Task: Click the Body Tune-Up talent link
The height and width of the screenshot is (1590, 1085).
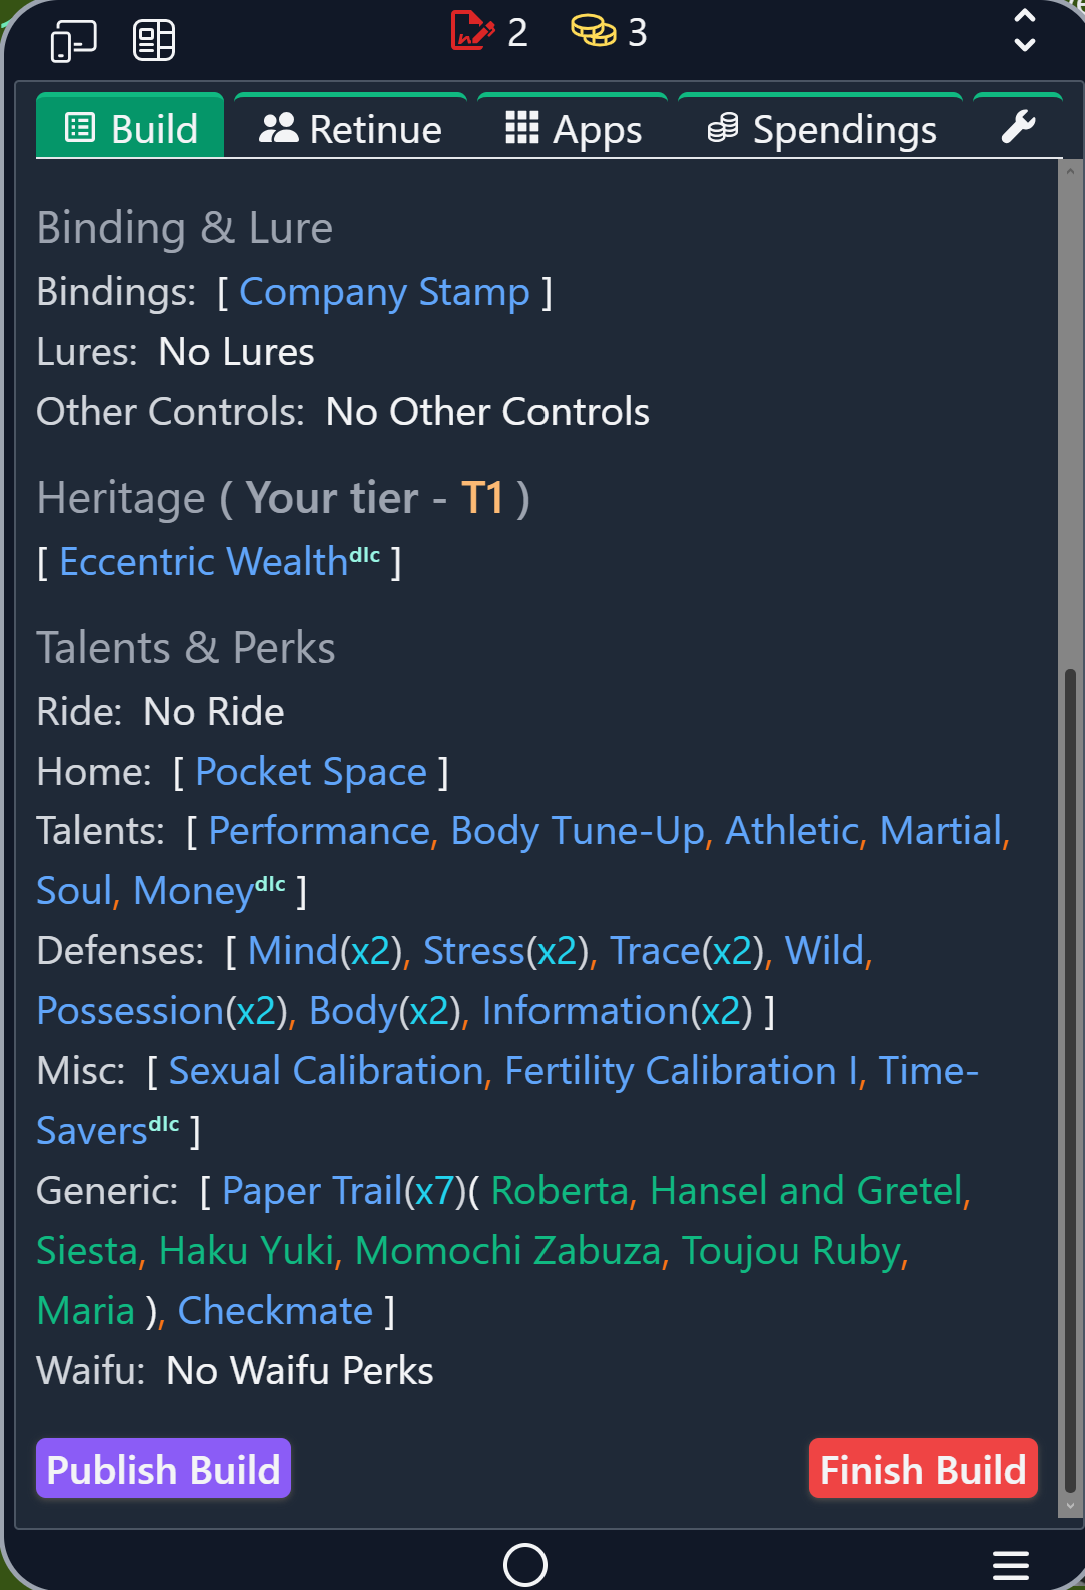Action: [x=578, y=831]
